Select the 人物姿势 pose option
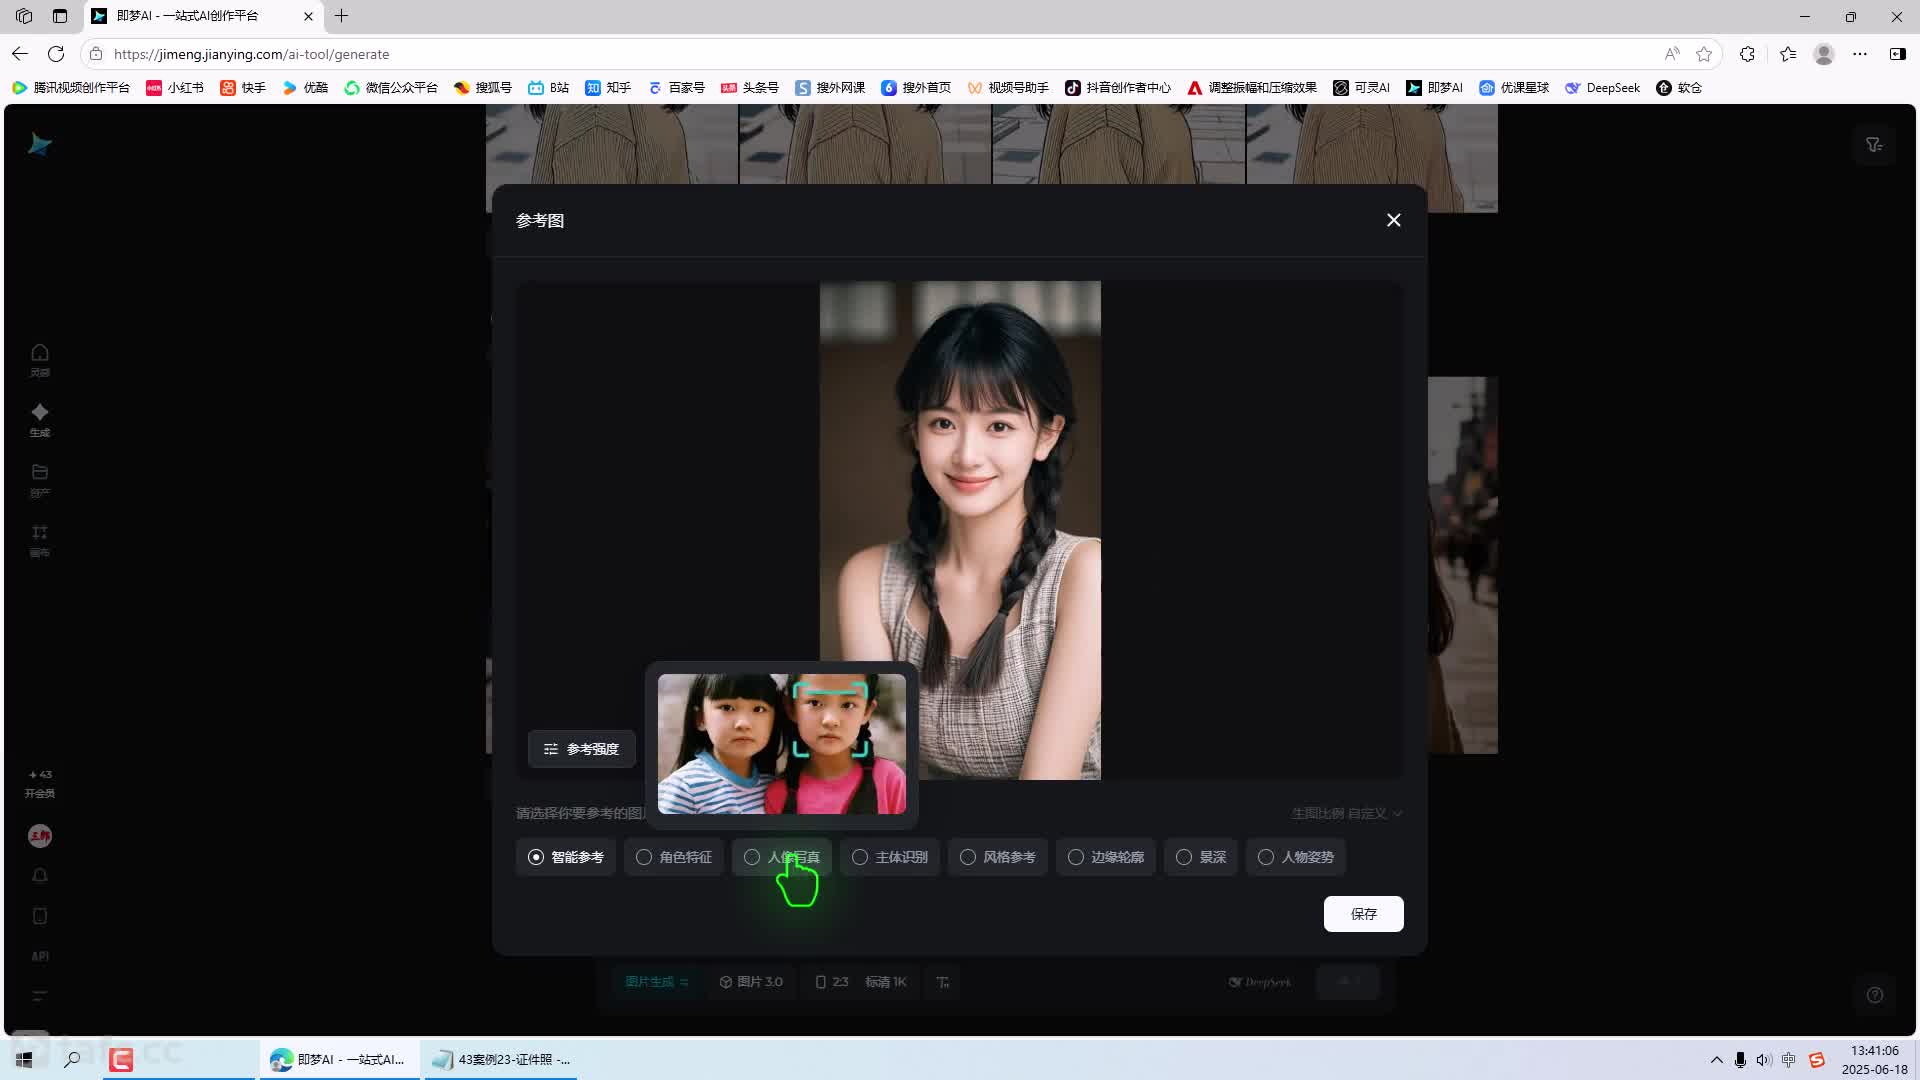 [x=1295, y=857]
